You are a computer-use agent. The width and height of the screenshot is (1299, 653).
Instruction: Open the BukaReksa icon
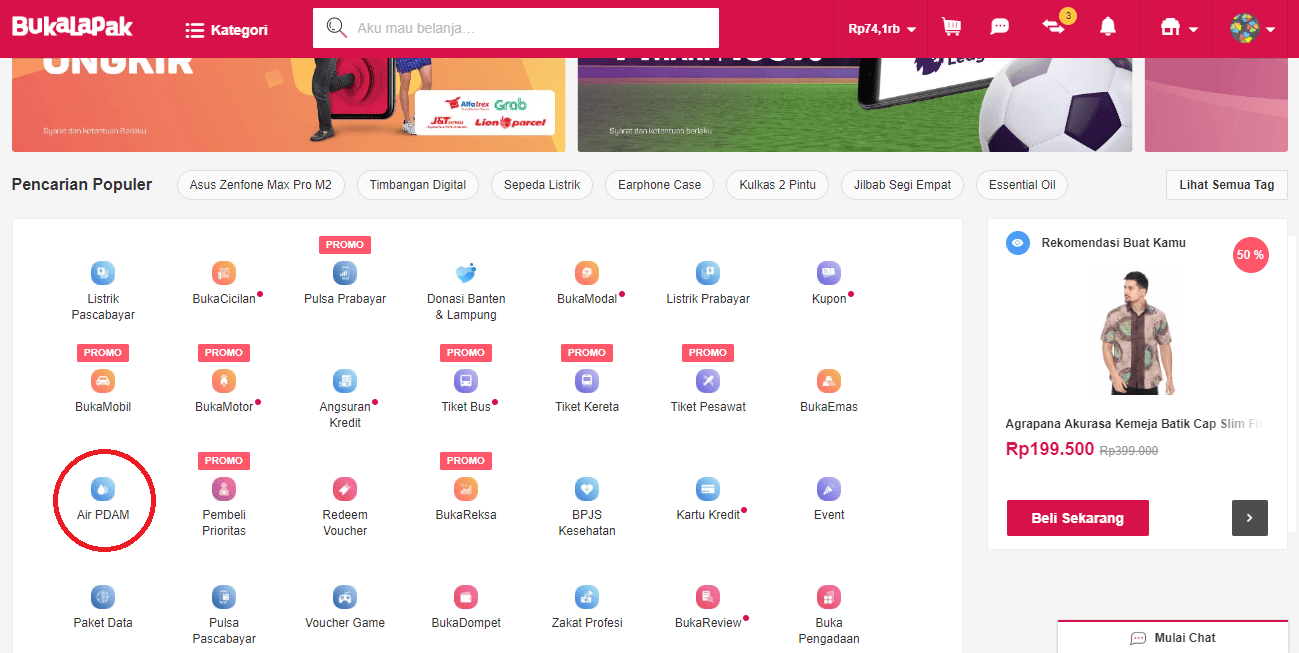(466, 489)
